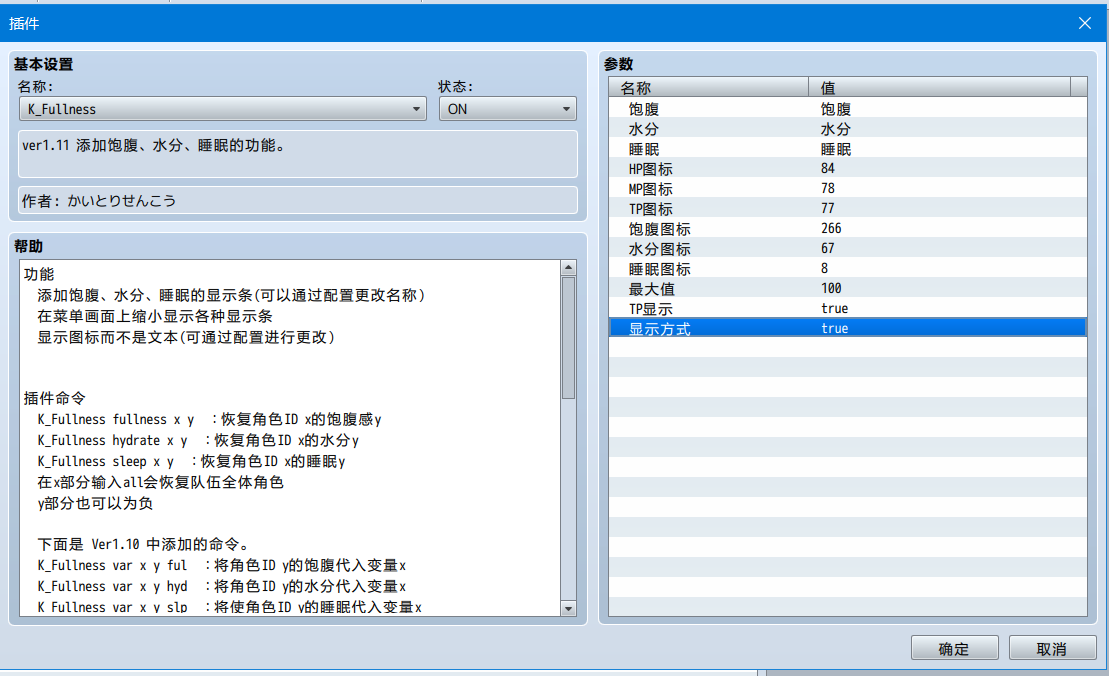
Task: Click the help line K_Fullness fullness x y
Action: pyautogui.click(x=209, y=419)
